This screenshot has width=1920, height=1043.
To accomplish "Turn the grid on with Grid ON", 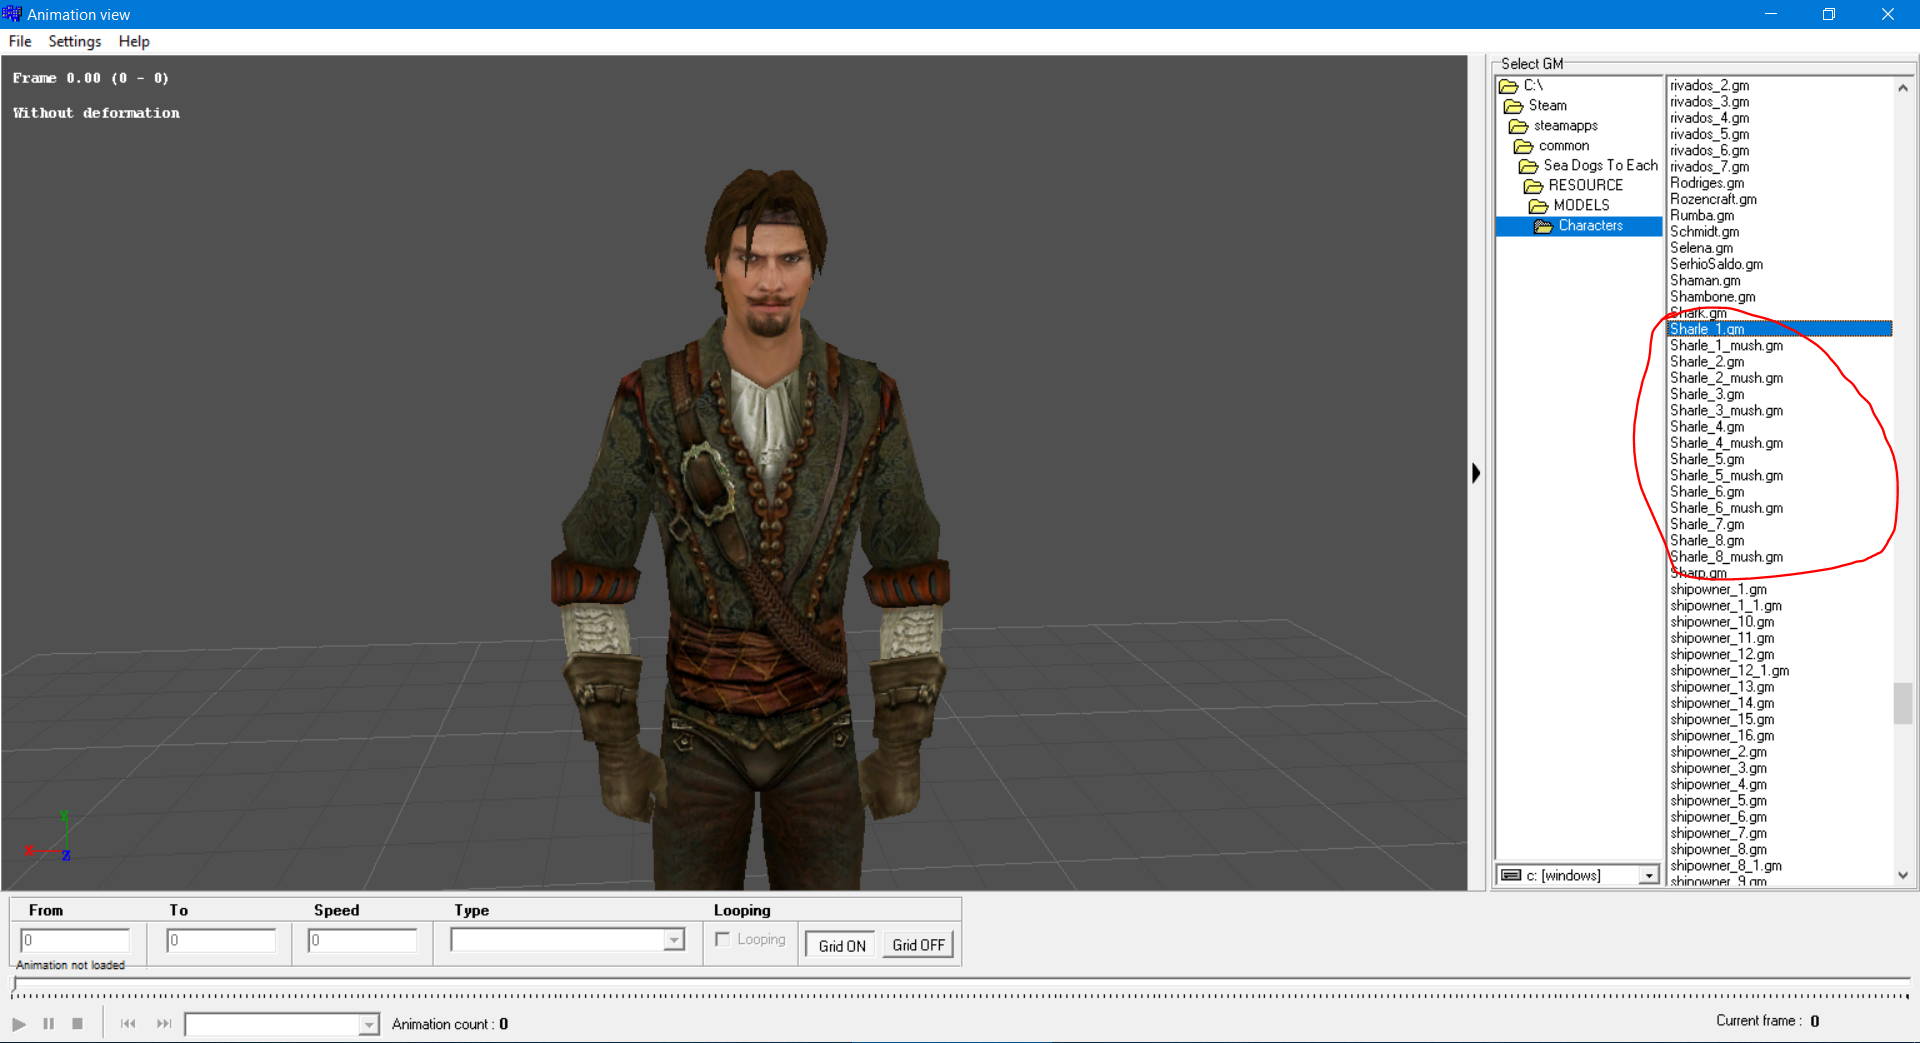I will tap(841, 945).
